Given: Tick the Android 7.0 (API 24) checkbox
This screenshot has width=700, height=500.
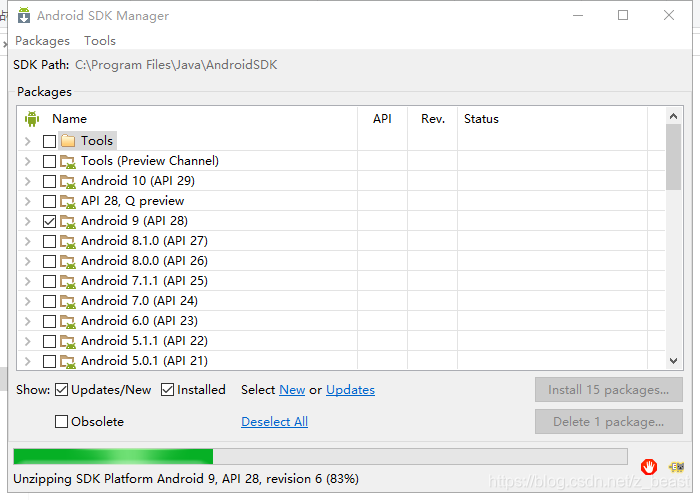Looking at the screenshot, I should pos(49,302).
